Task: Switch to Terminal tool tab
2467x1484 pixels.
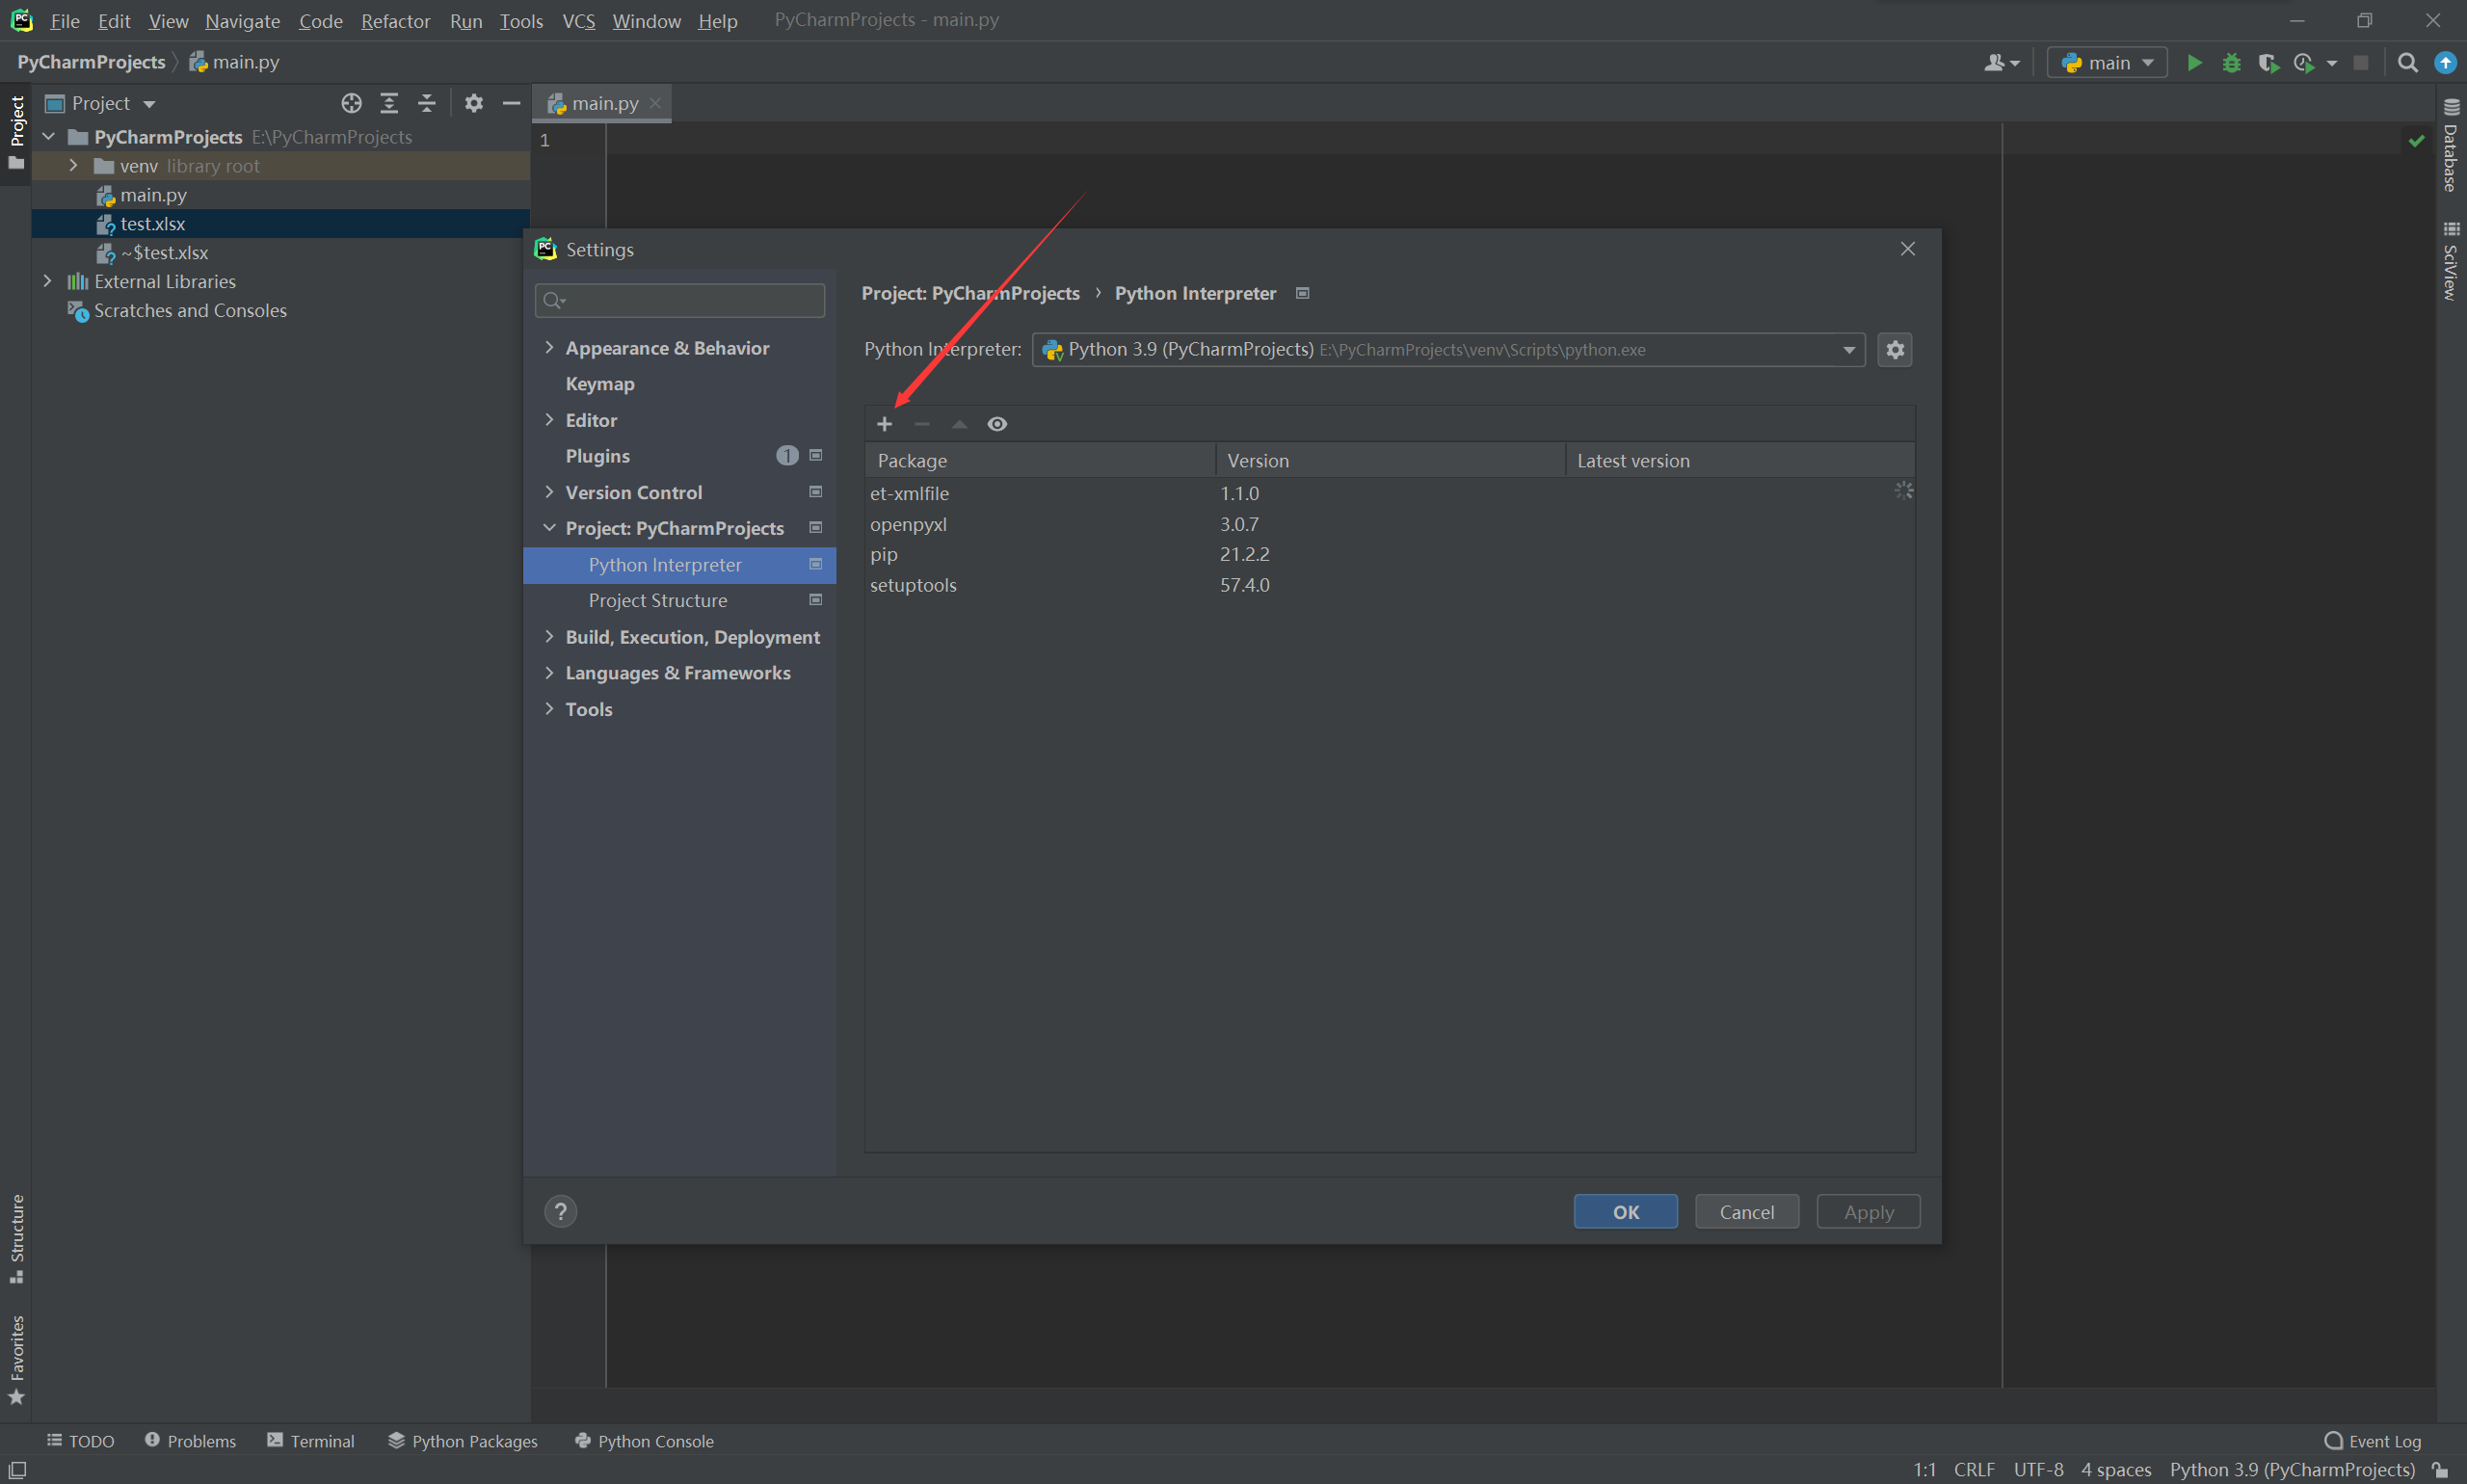Action: tap(310, 1441)
